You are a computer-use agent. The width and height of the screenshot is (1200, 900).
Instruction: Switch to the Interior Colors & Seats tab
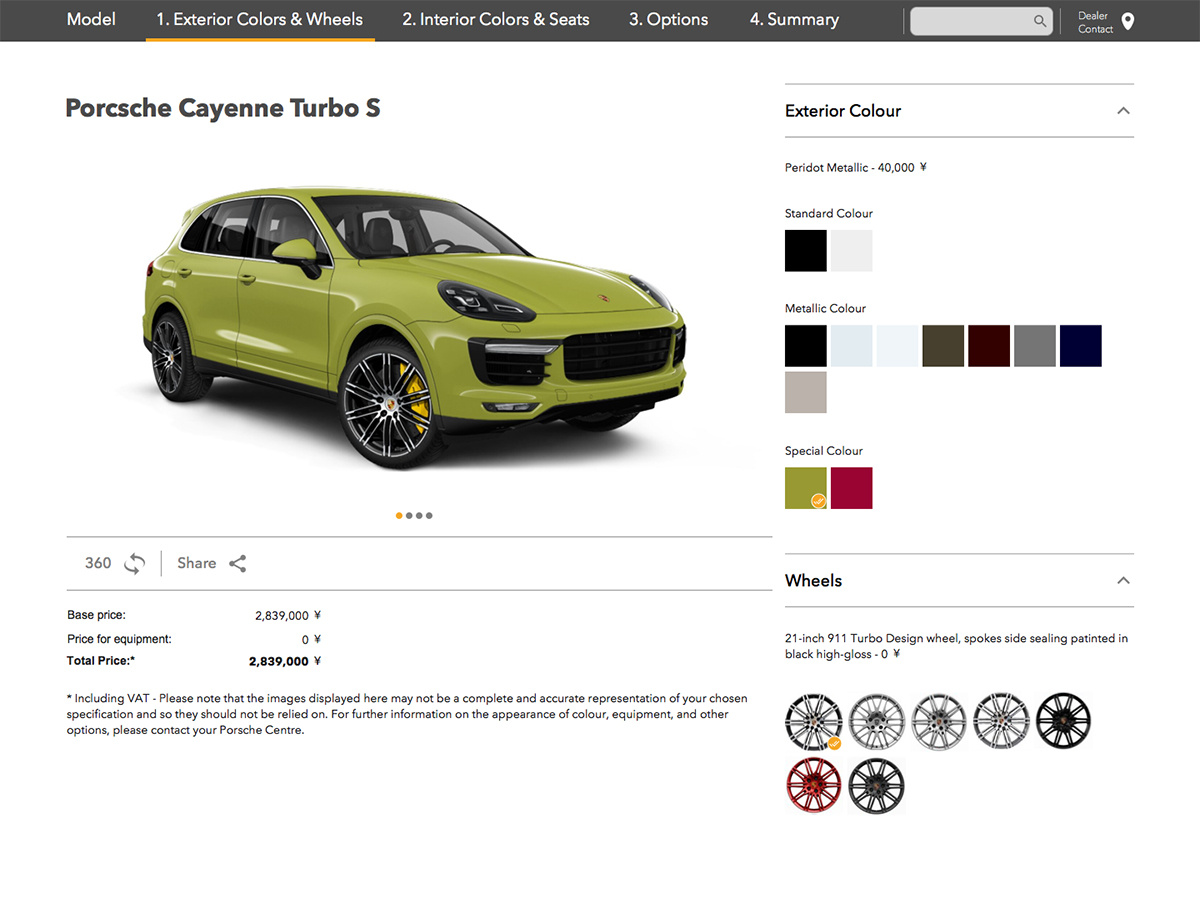point(495,19)
